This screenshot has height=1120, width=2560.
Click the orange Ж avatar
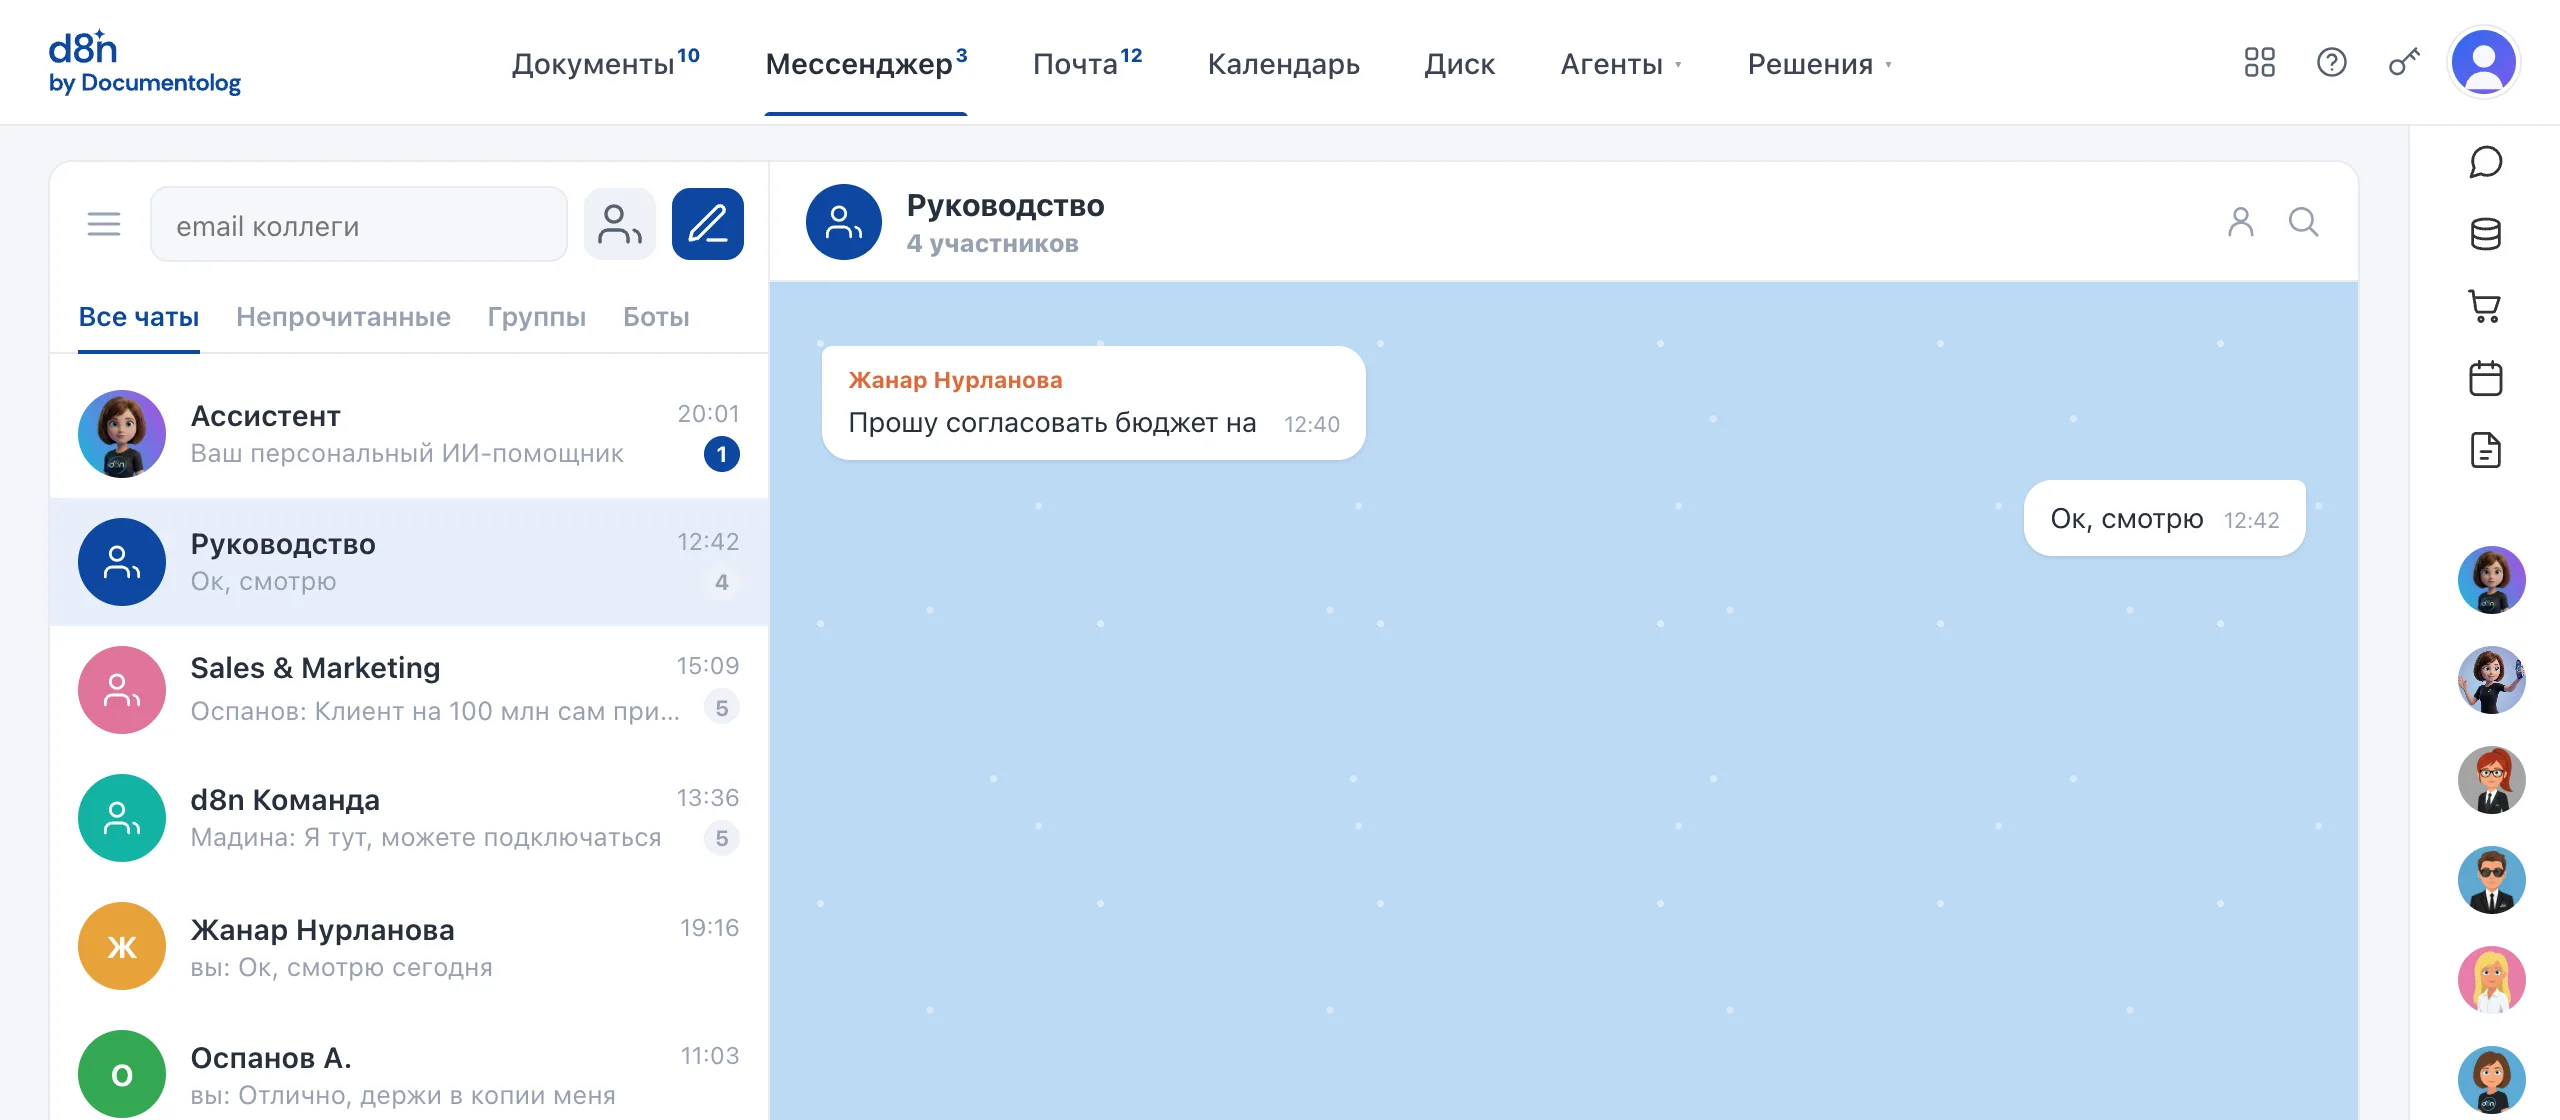[x=122, y=946]
